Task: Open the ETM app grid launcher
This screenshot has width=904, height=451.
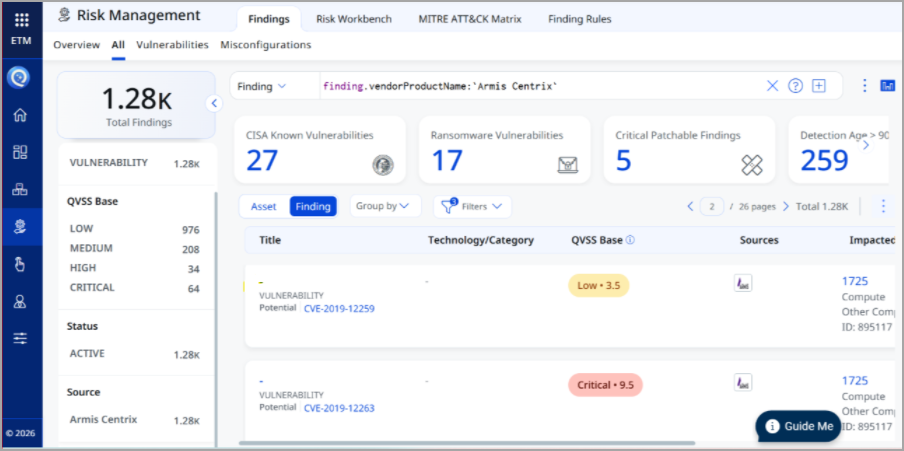Action: coord(20,20)
